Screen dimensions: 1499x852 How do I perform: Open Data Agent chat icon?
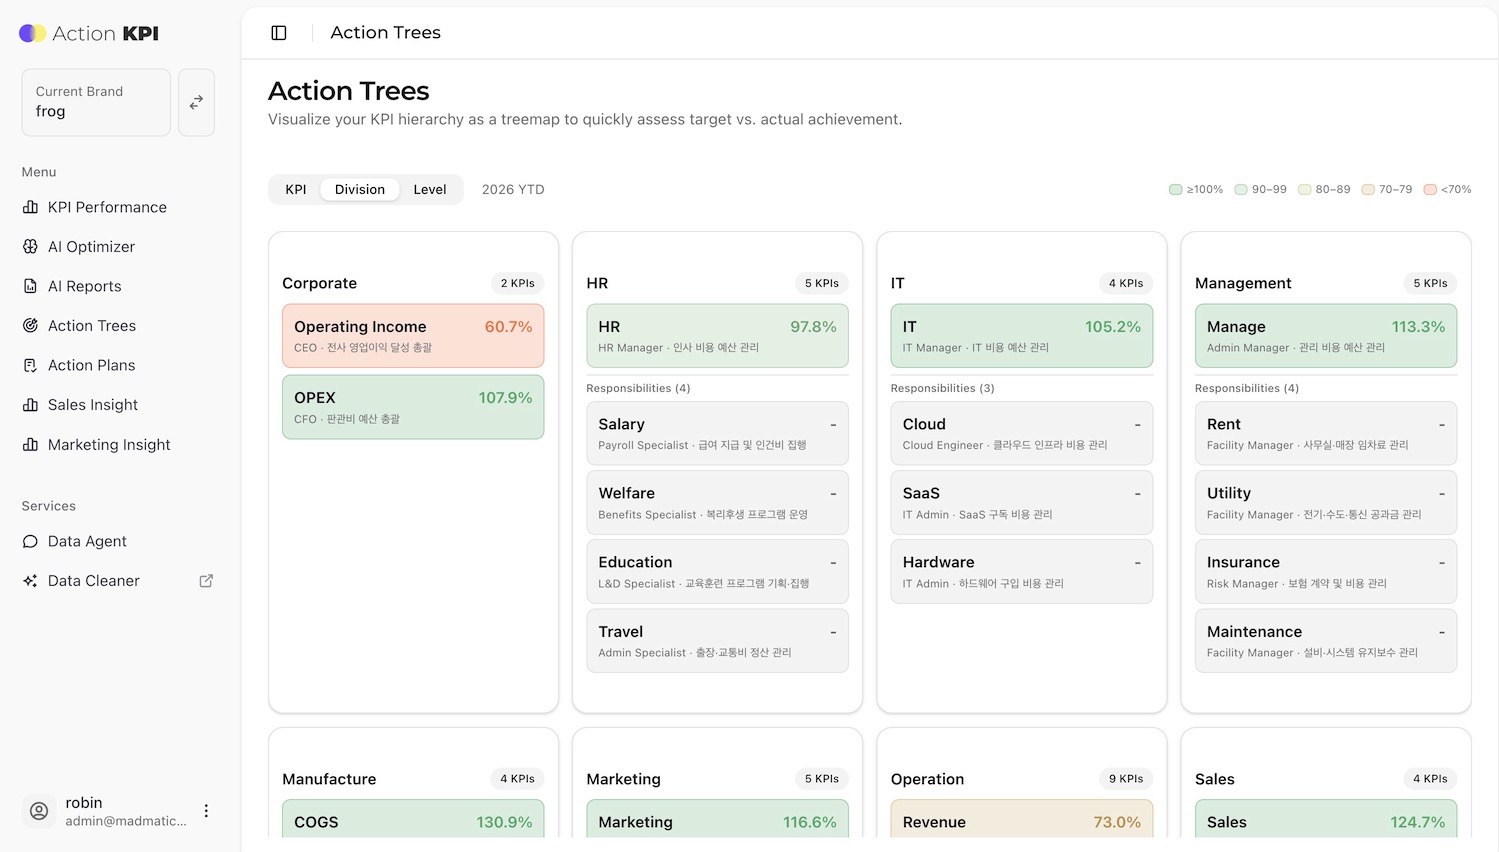(30, 541)
